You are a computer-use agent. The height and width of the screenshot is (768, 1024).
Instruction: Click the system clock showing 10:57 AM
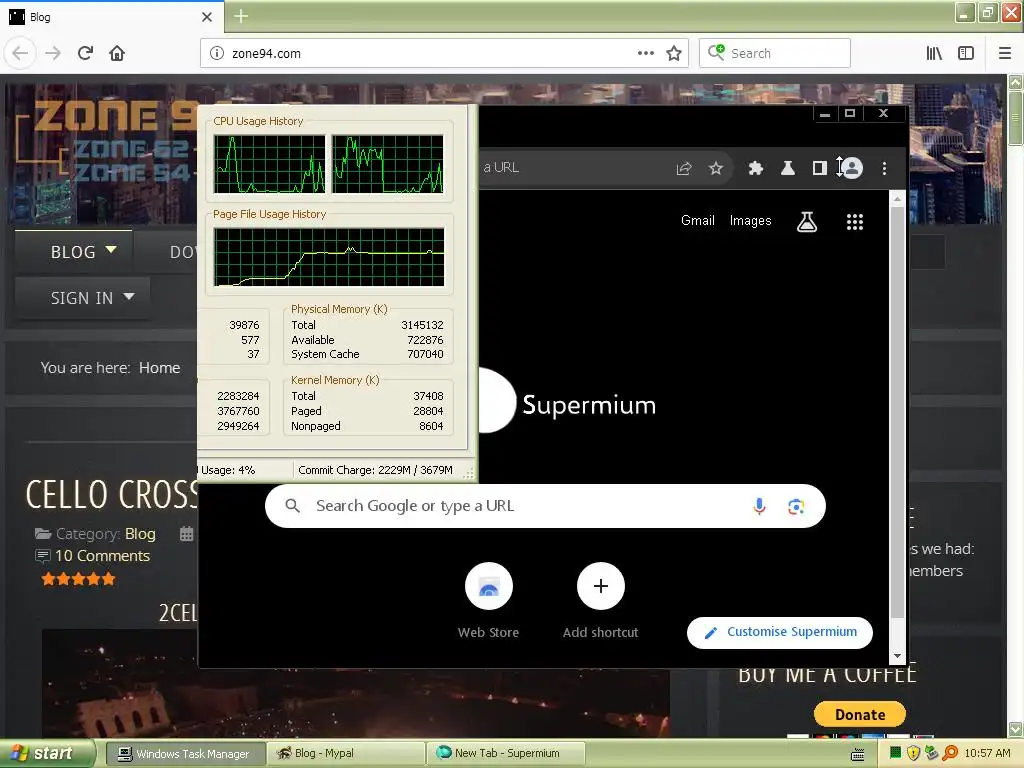tap(987, 754)
